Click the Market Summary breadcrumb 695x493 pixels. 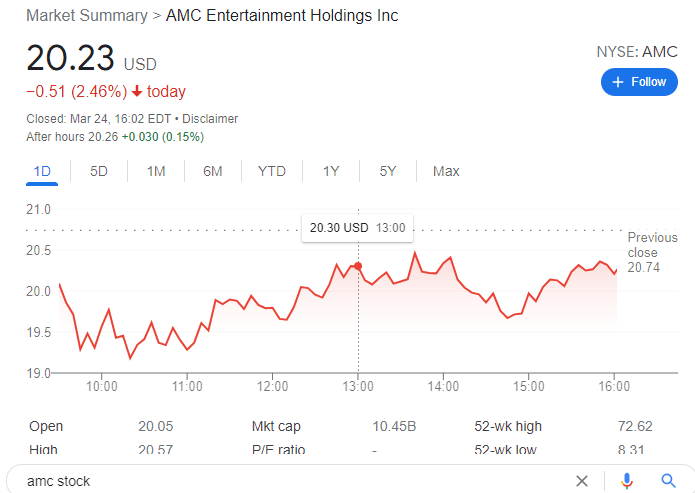click(x=86, y=16)
